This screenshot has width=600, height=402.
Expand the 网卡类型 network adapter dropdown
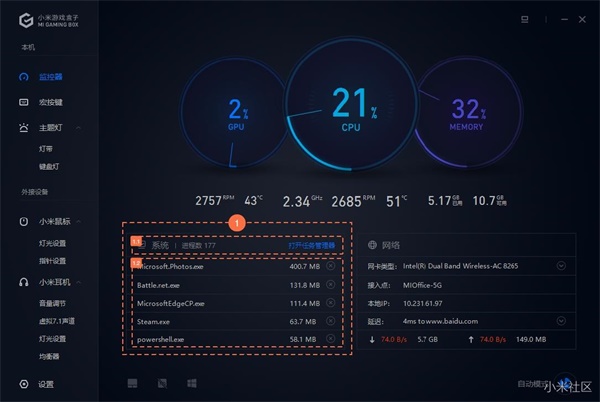(561, 265)
